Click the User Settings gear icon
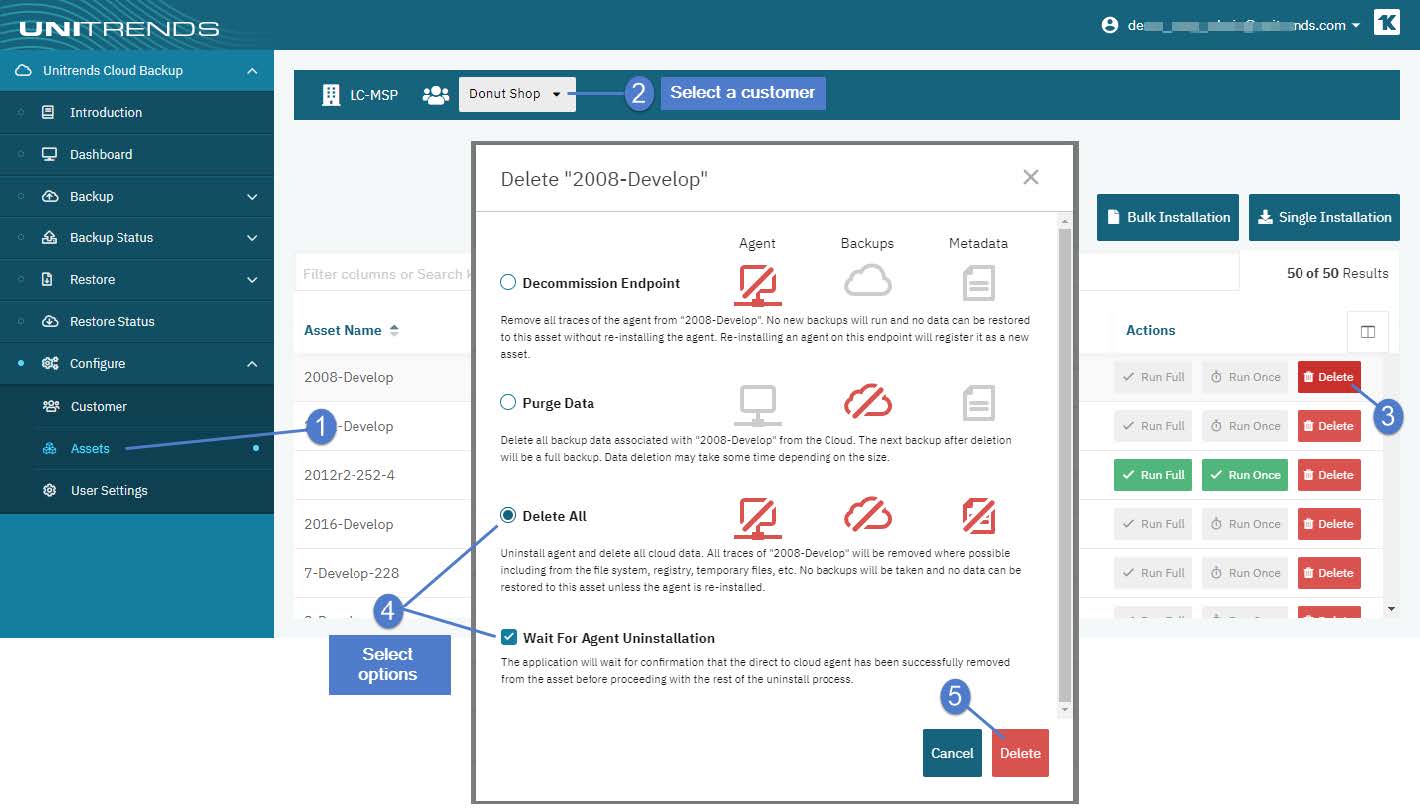The image size is (1420, 810). pos(50,491)
